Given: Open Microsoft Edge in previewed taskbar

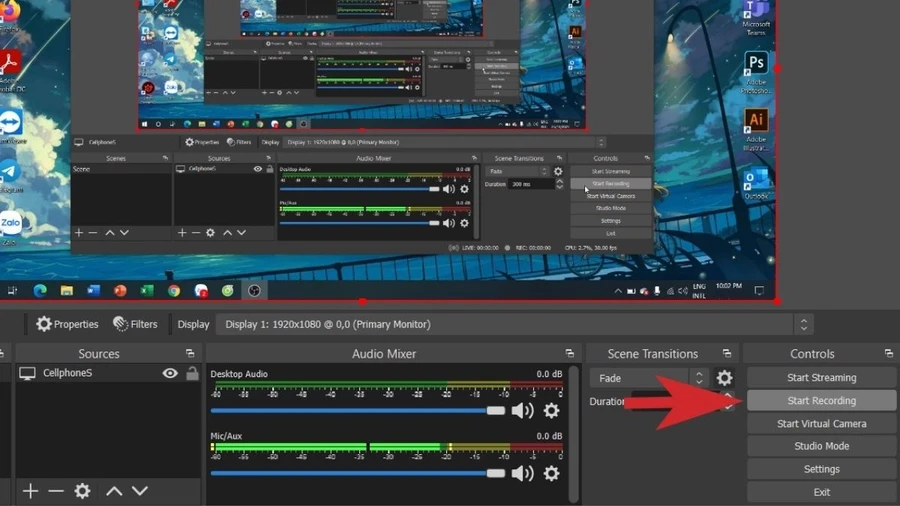Looking at the screenshot, I should [40, 291].
